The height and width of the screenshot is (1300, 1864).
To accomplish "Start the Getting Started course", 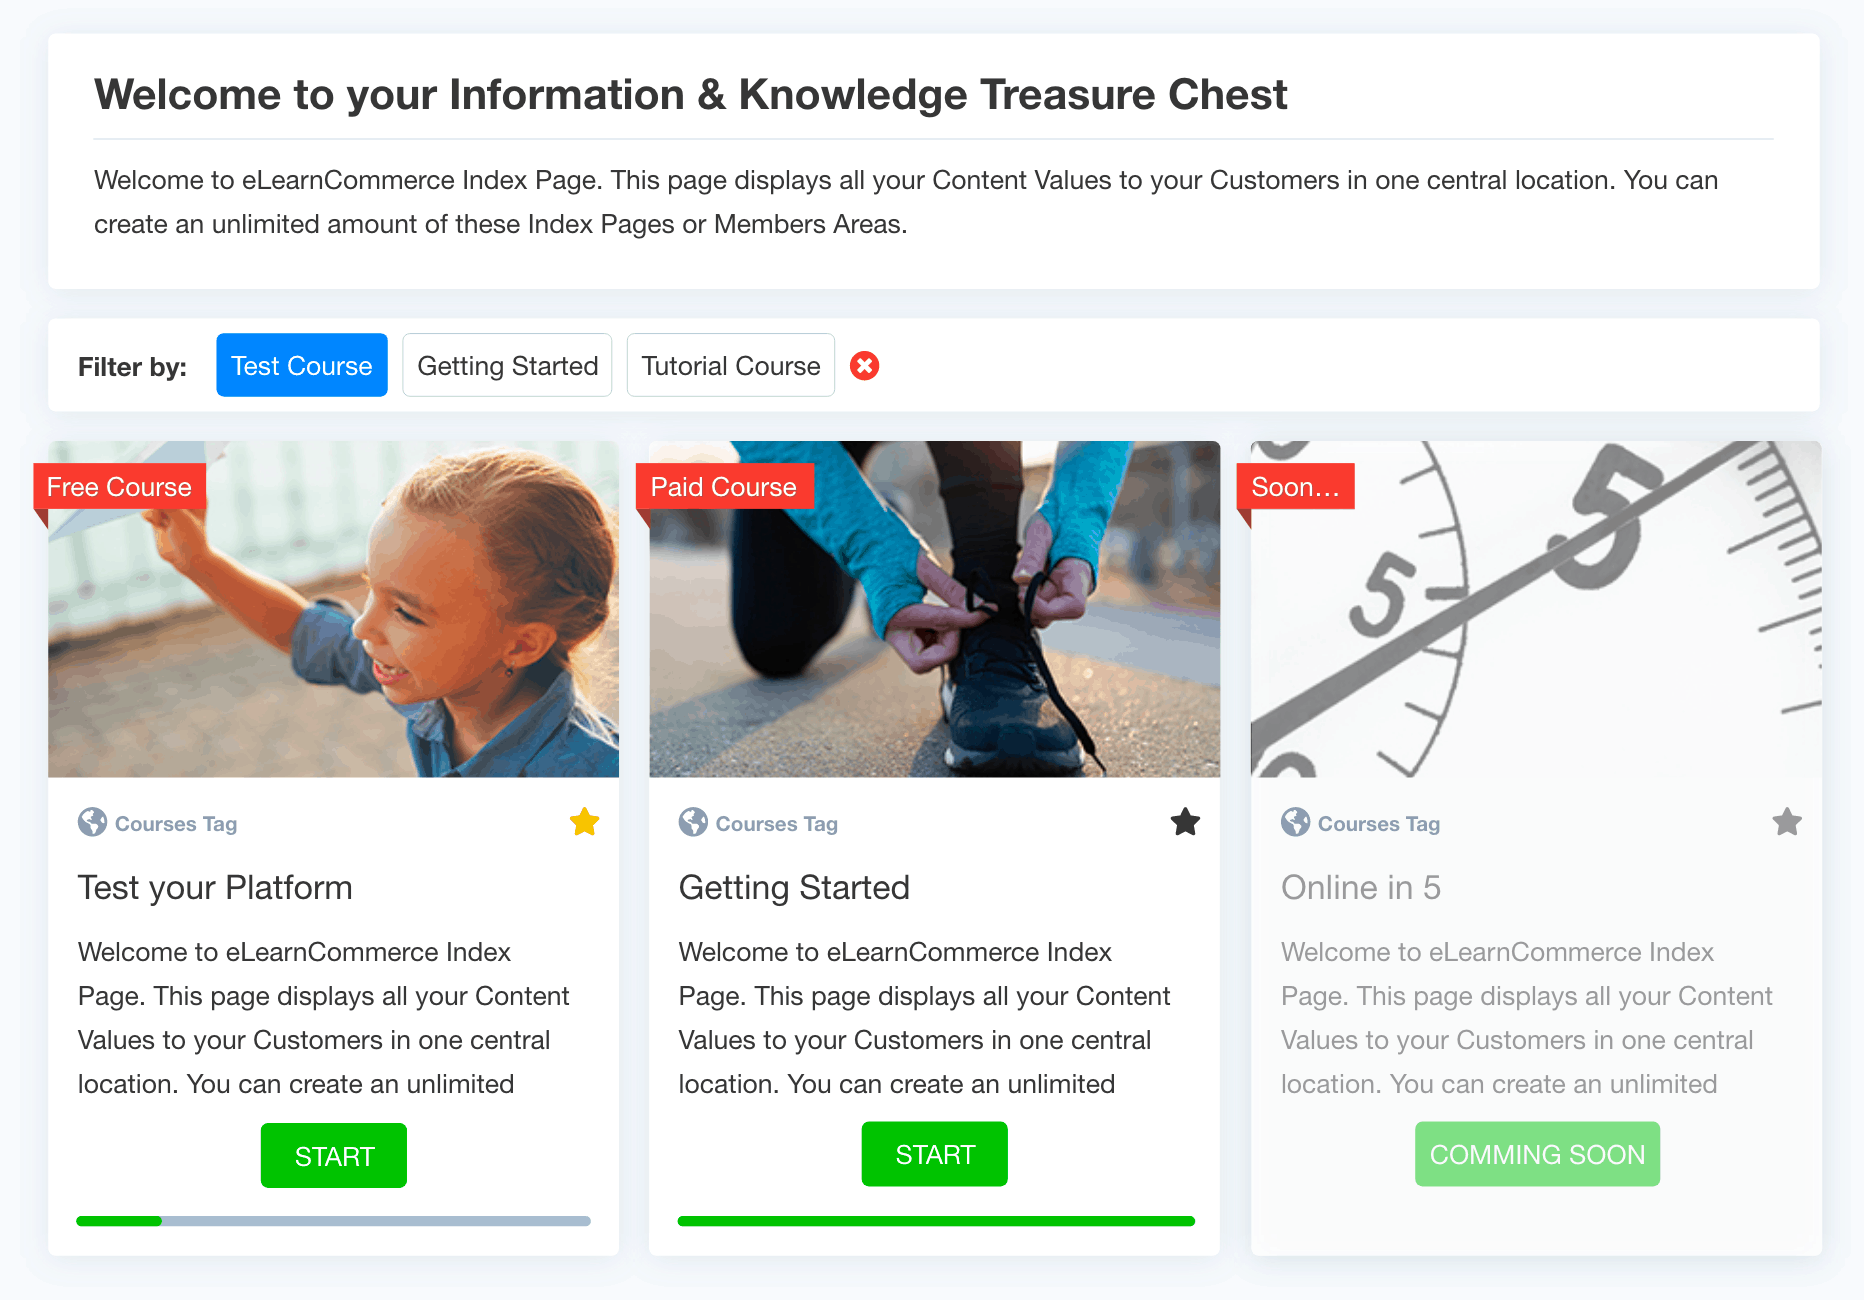I will [935, 1154].
